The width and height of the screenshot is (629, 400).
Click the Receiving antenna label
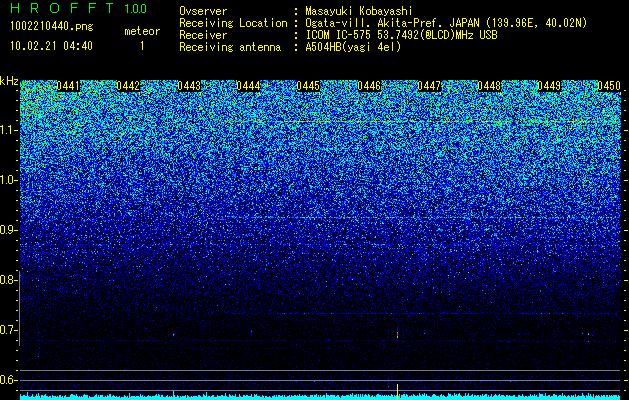click(230, 47)
